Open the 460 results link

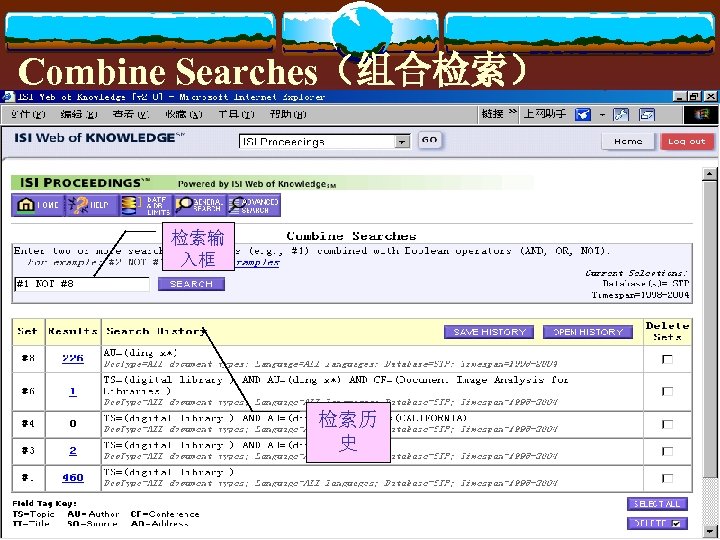(73, 478)
